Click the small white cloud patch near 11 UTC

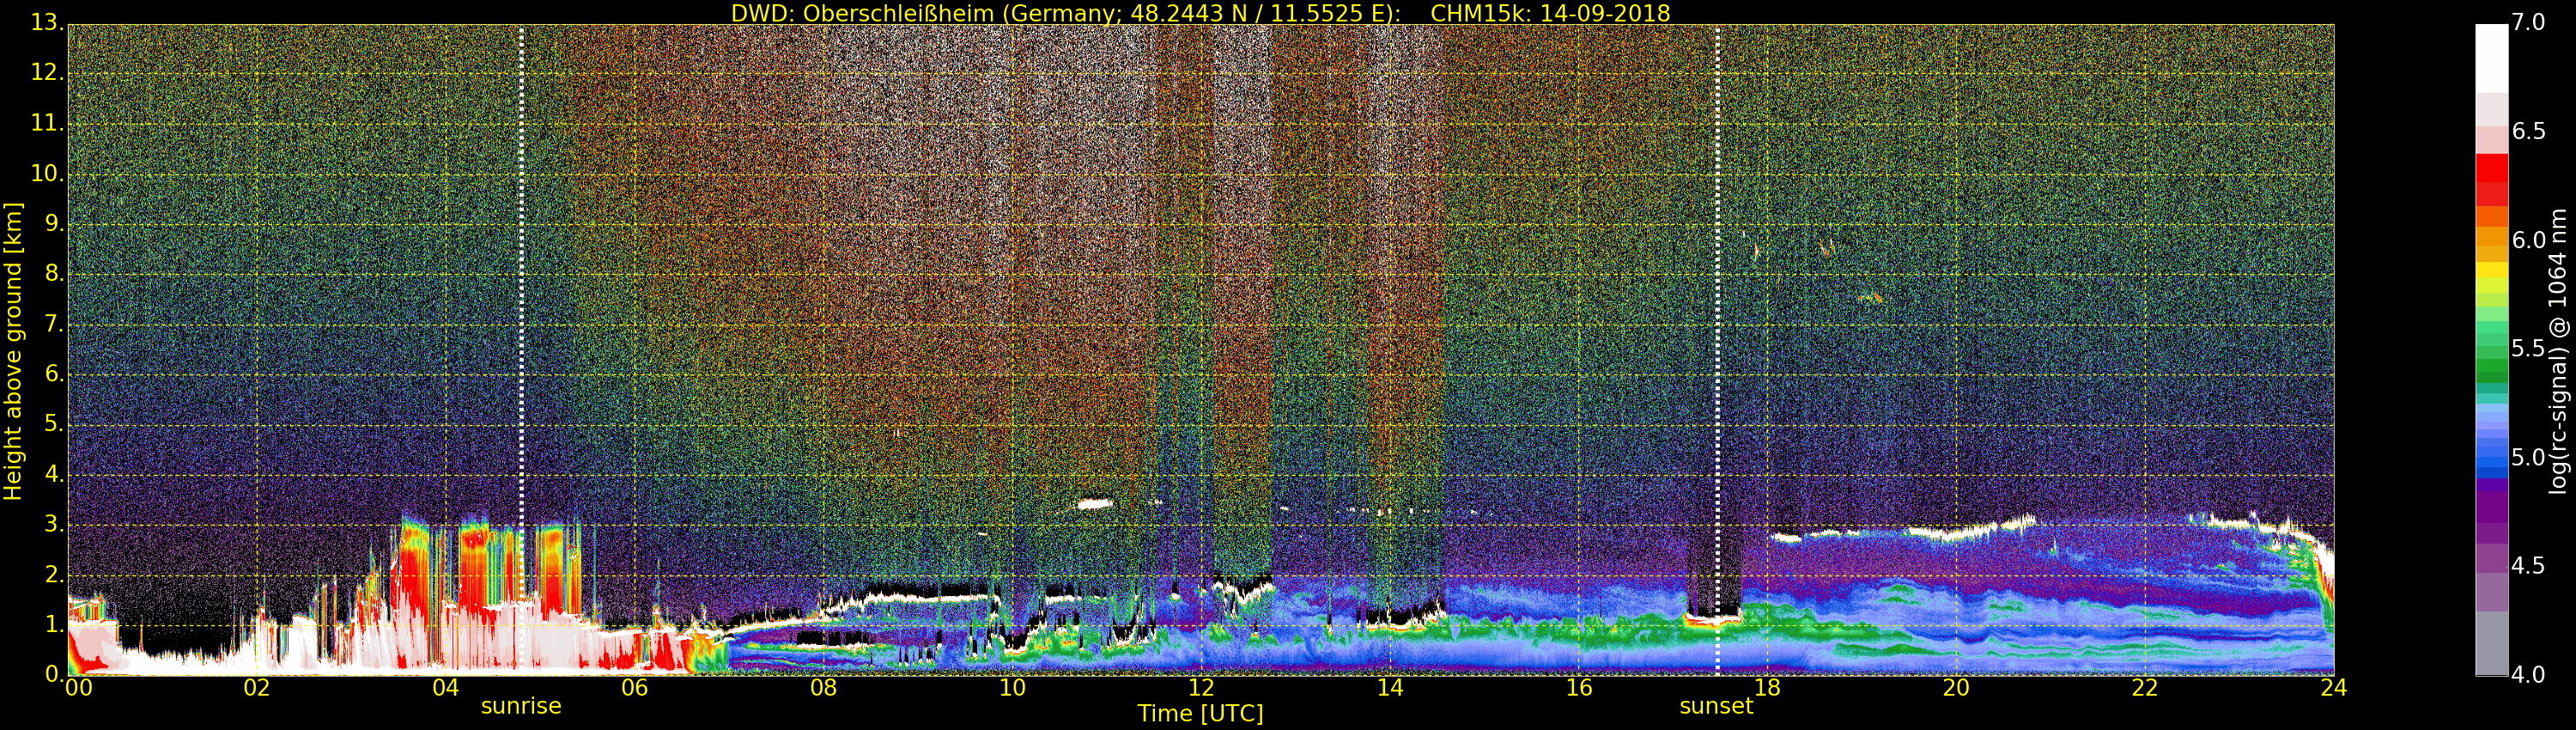tap(1095, 504)
